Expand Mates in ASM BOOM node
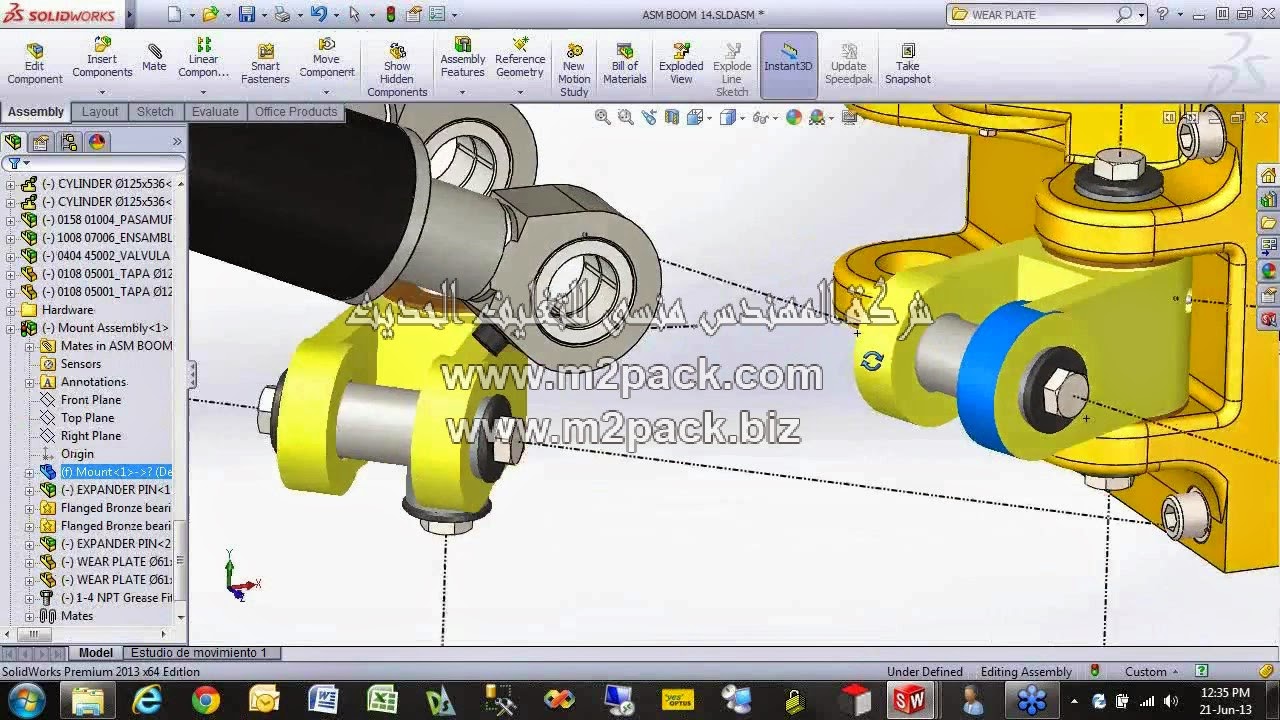 coord(29,346)
